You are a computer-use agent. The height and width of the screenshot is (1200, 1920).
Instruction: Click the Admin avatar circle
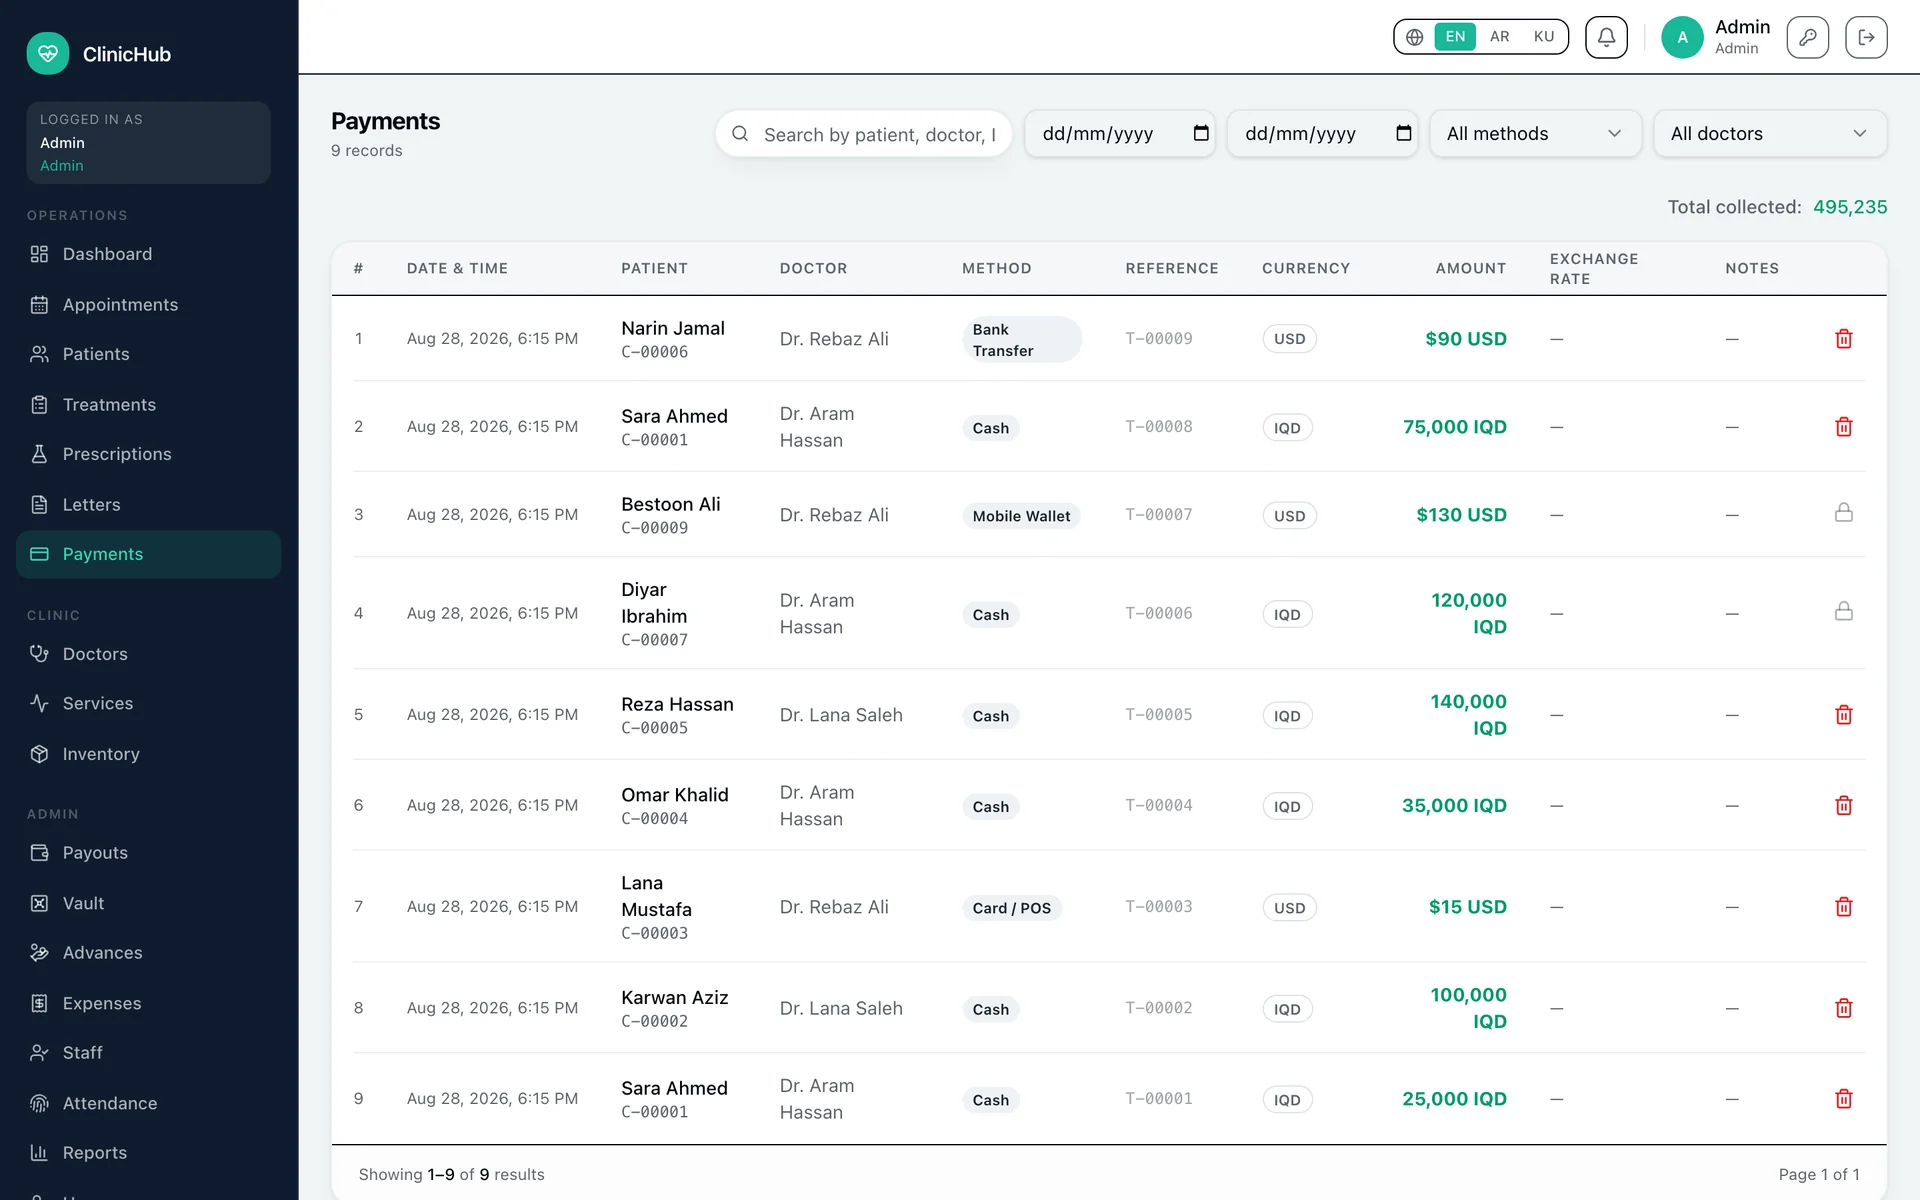[1682, 37]
